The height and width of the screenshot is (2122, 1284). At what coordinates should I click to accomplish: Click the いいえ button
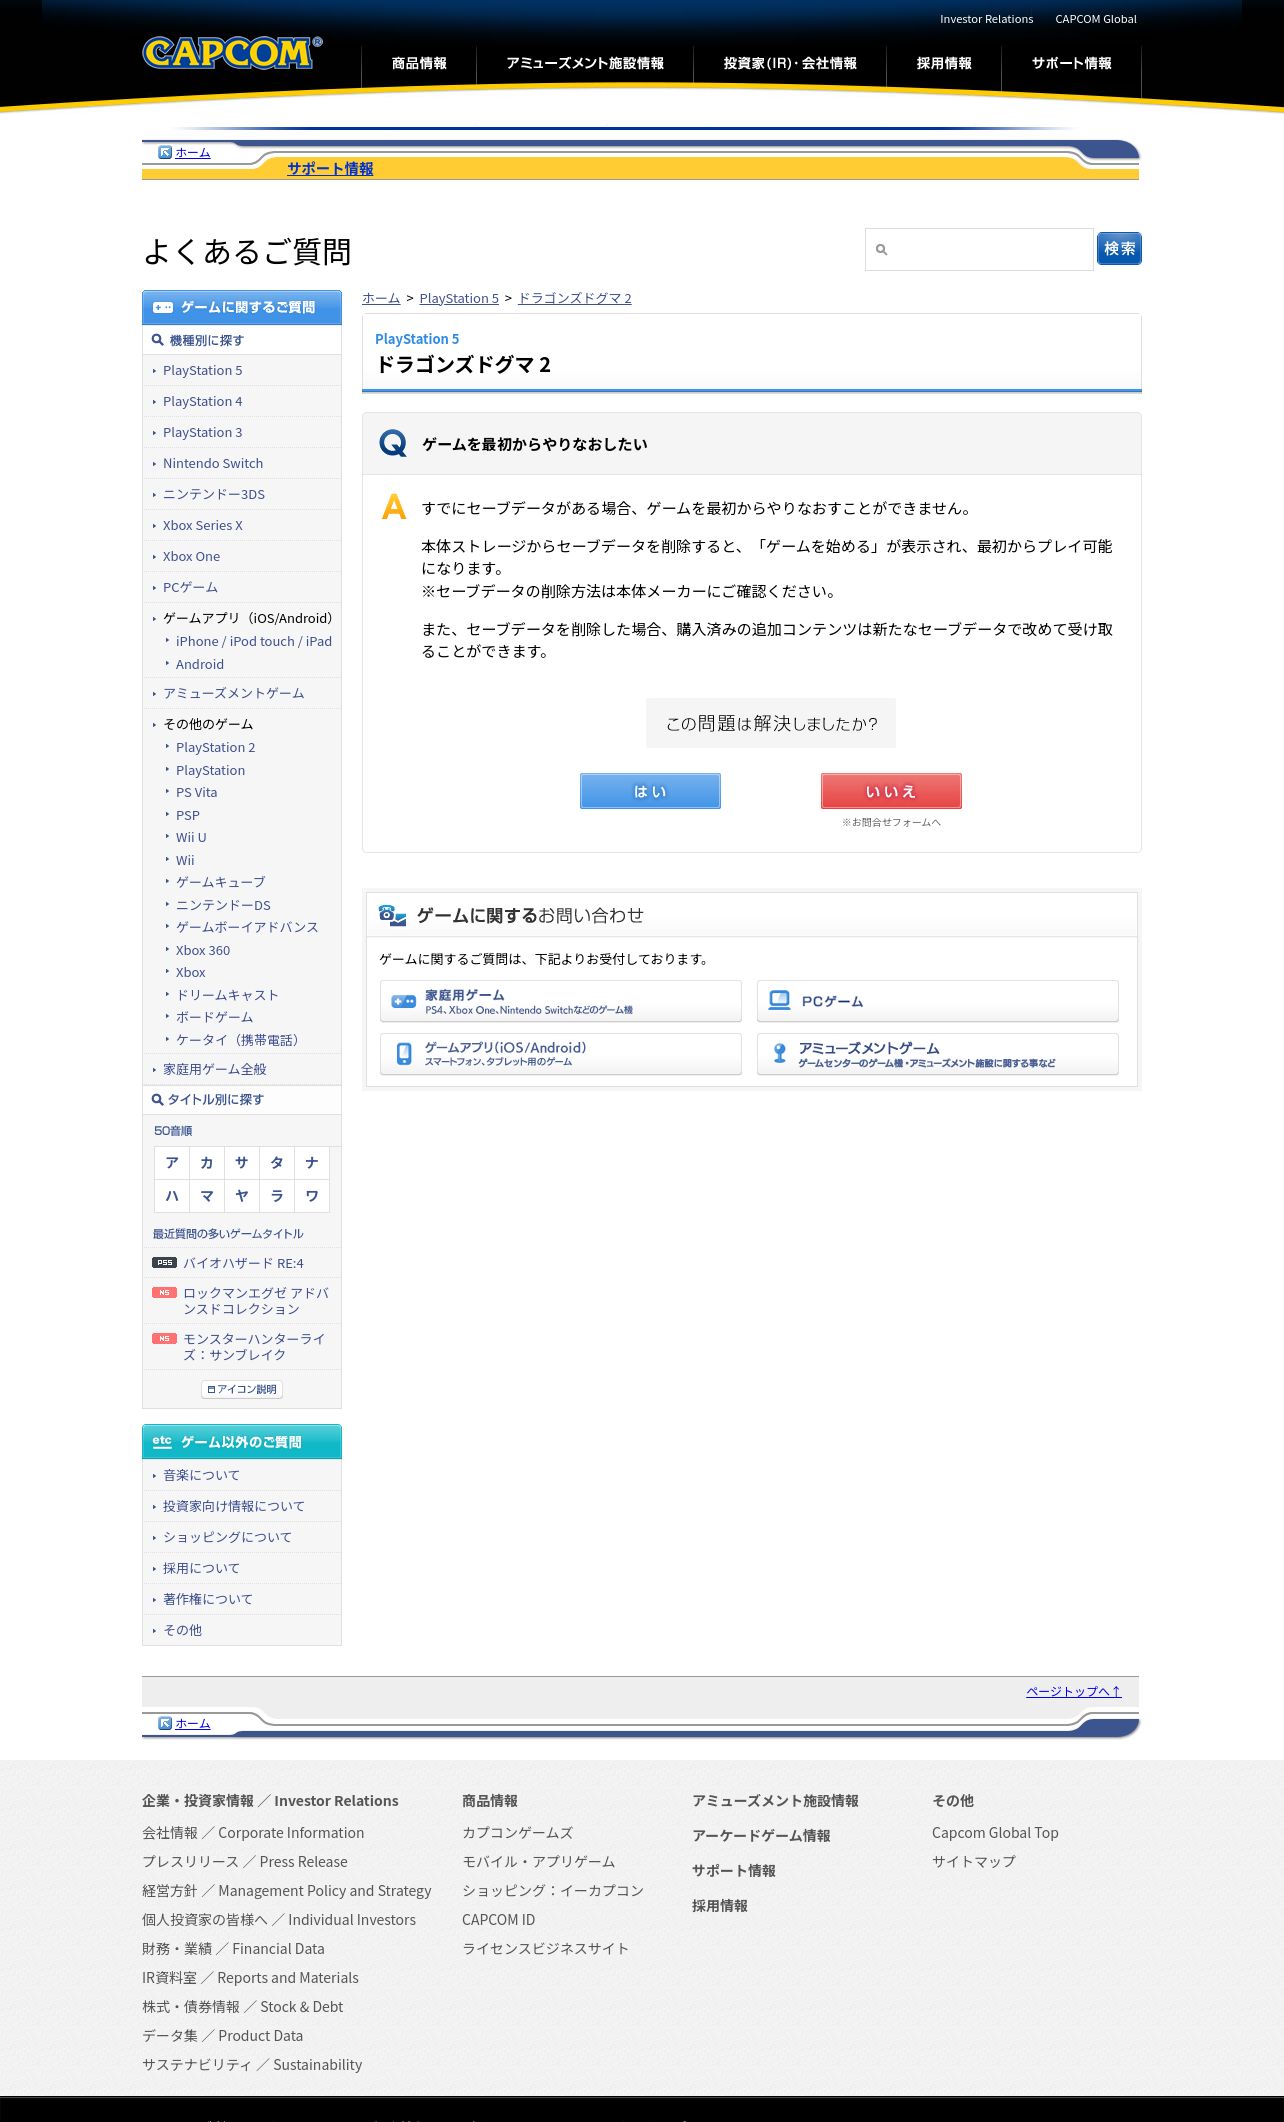coord(891,791)
